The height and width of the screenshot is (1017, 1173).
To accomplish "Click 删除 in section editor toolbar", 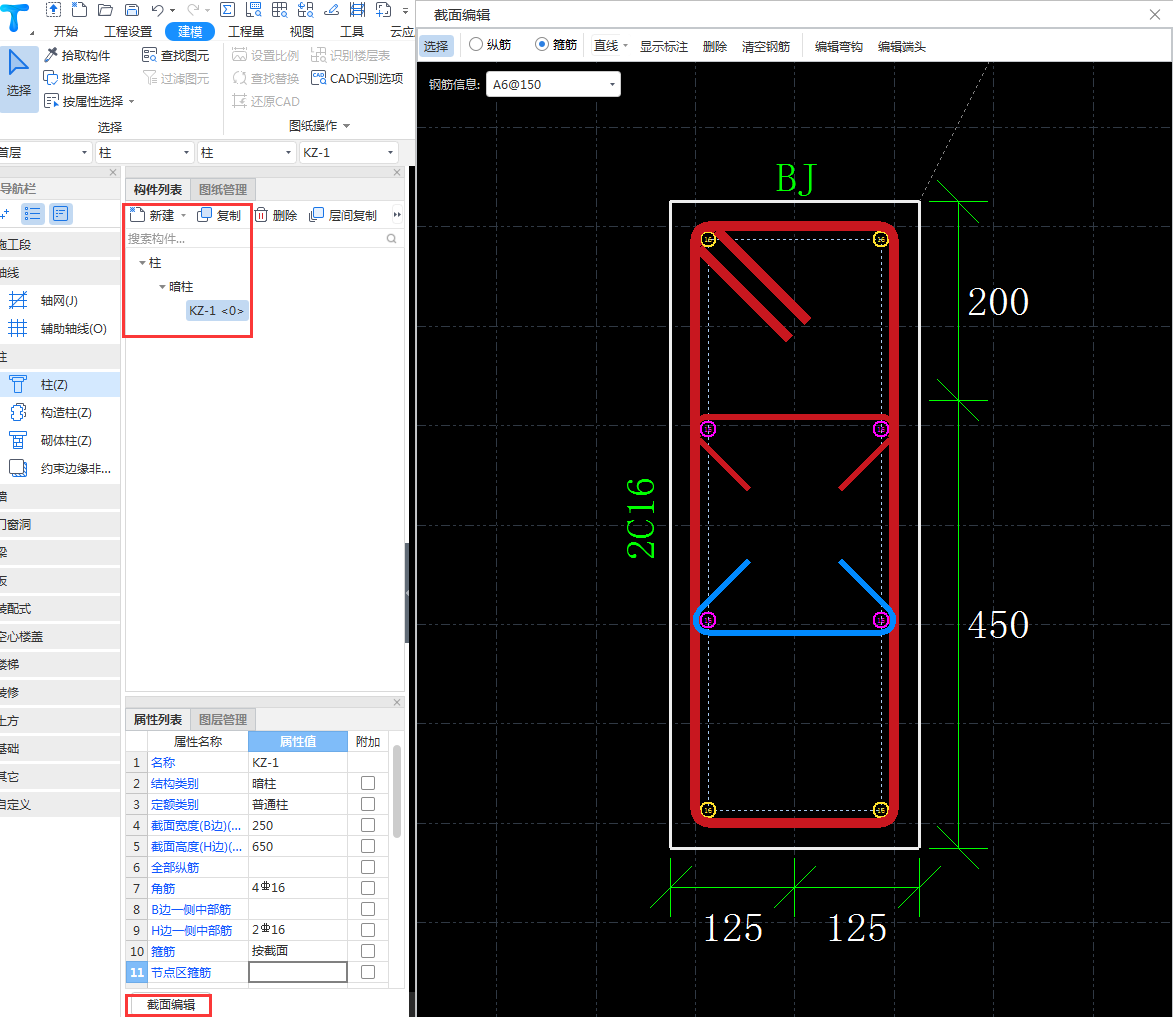I will click(714, 46).
